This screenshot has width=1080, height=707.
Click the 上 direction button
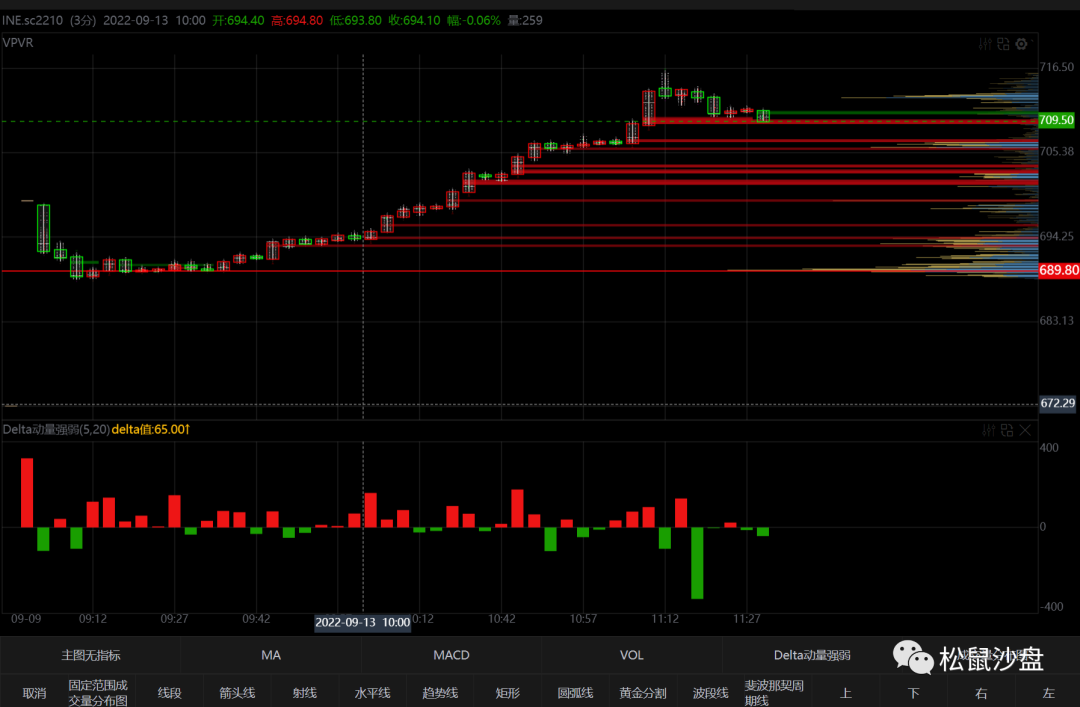point(846,693)
